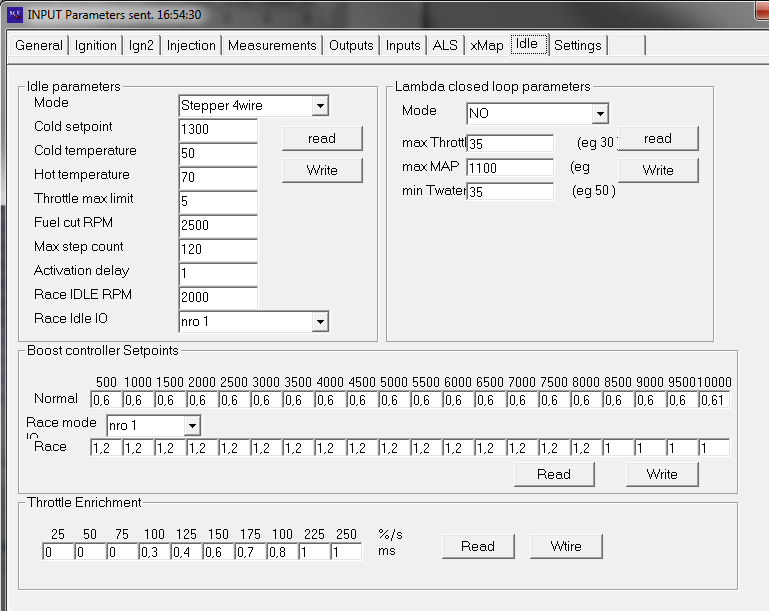
Task: Open the Inputs tab
Action: pyautogui.click(x=403, y=46)
